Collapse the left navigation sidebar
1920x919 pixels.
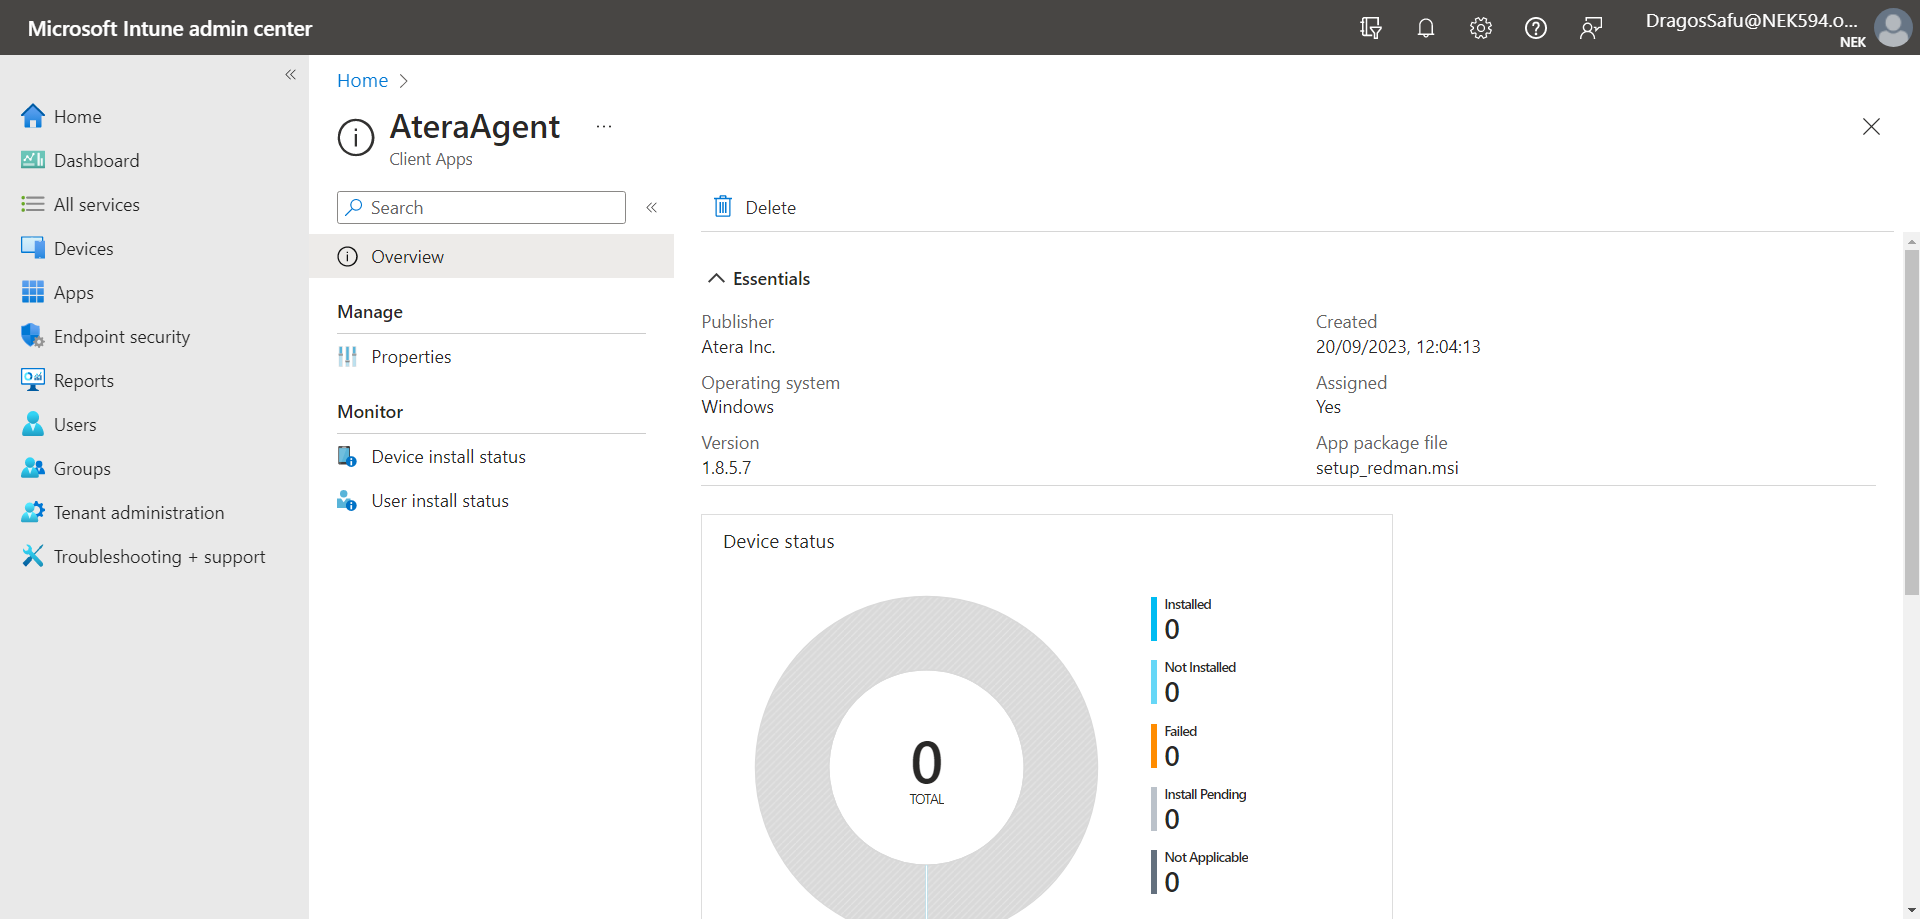click(291, 75)
